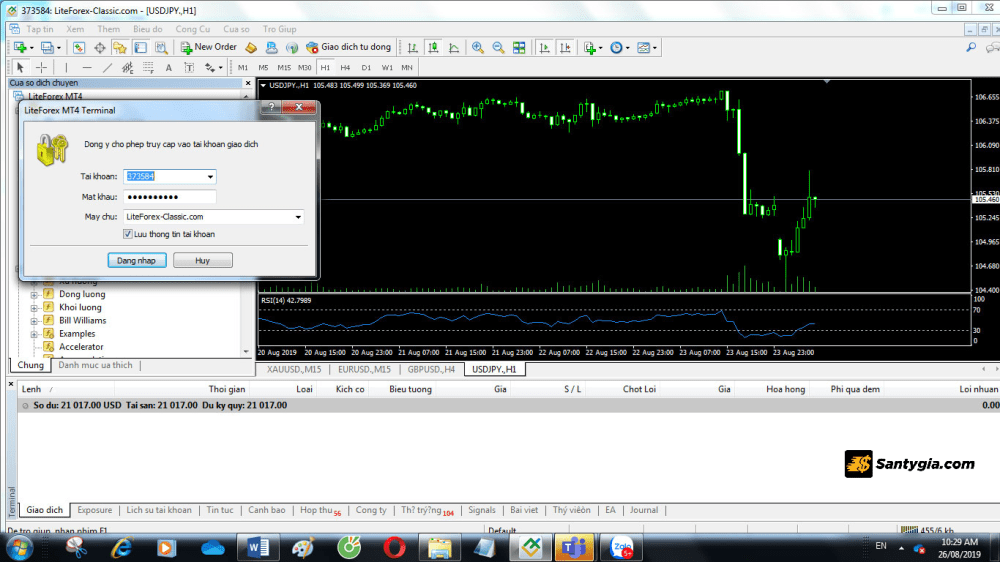1000x562 pixels.
Task: Toggle chart shift button
Action: click(x=565, y=48)
